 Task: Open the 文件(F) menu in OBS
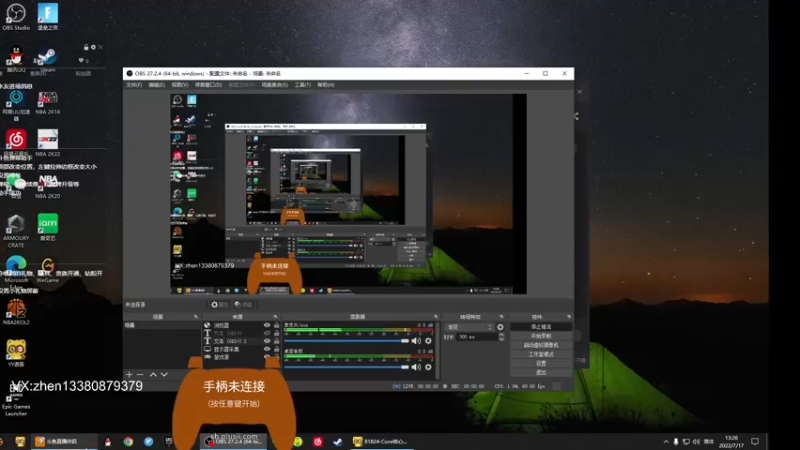click(134, 85)
